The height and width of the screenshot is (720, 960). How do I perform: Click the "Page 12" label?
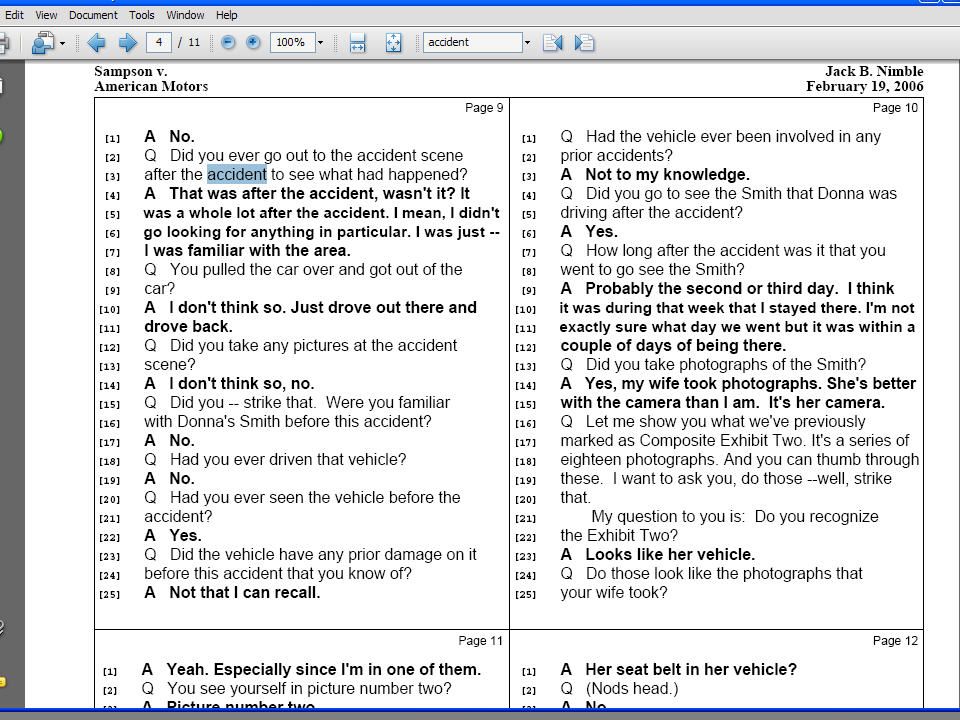(895, 640)
